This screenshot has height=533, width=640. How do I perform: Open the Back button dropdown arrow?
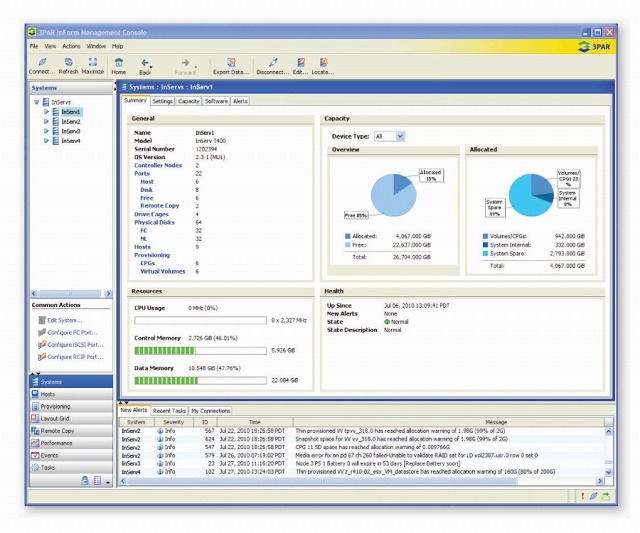[x=151, y=67]
